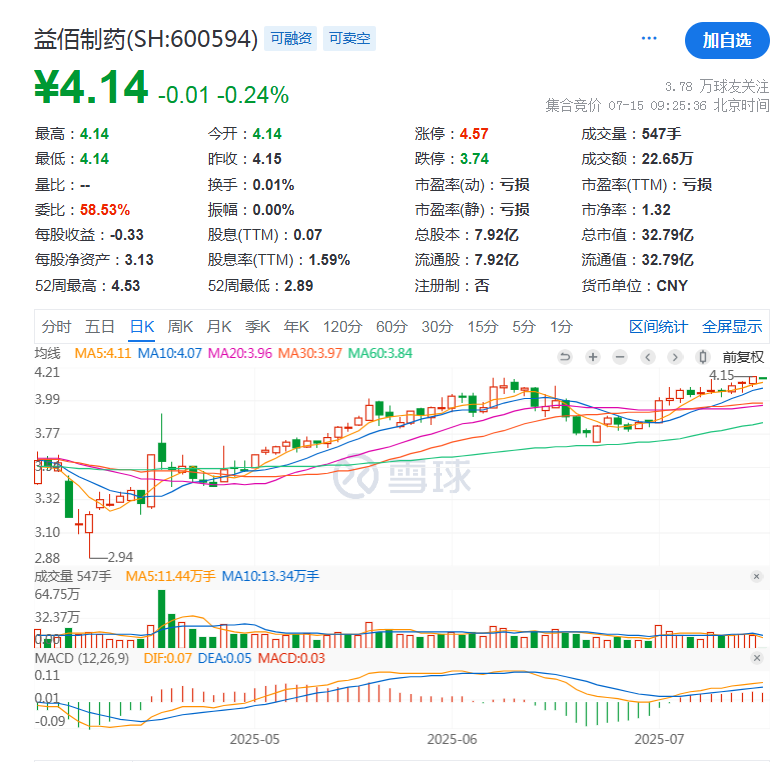Click the MA60:3.84 moving average label
The width and height of the screenshot is (776, 762).
click(x=380, y=353)
